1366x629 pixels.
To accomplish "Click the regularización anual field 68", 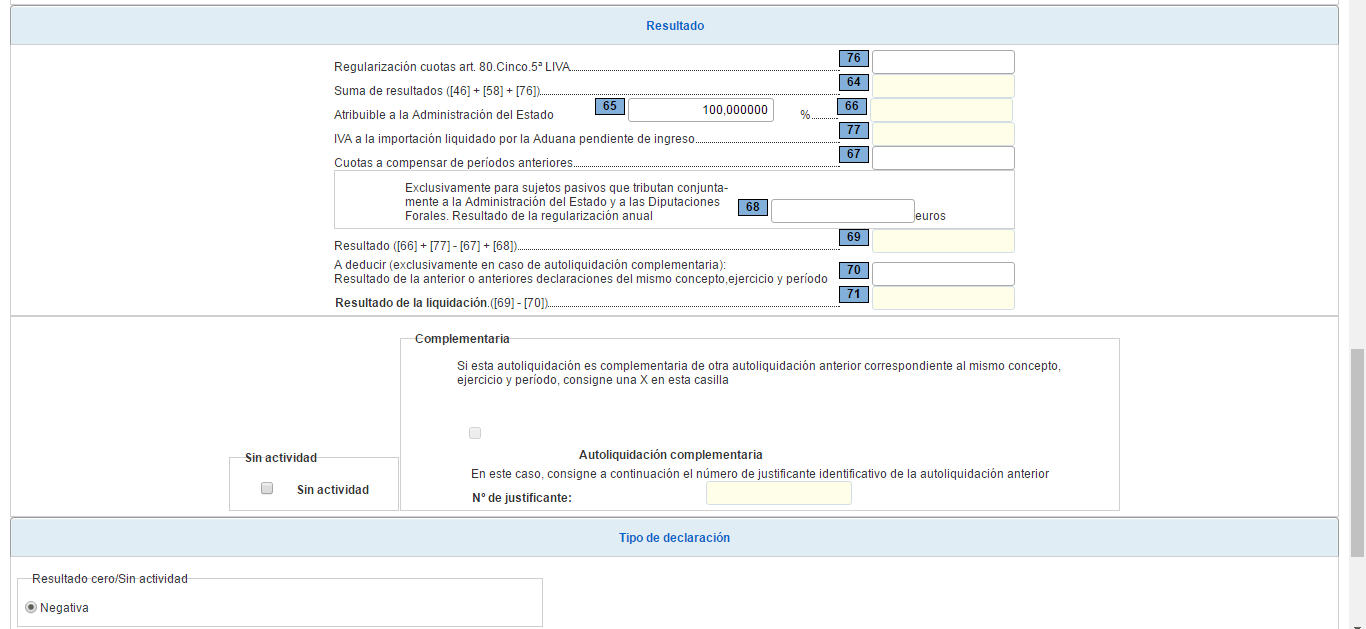I will point(842,211).
